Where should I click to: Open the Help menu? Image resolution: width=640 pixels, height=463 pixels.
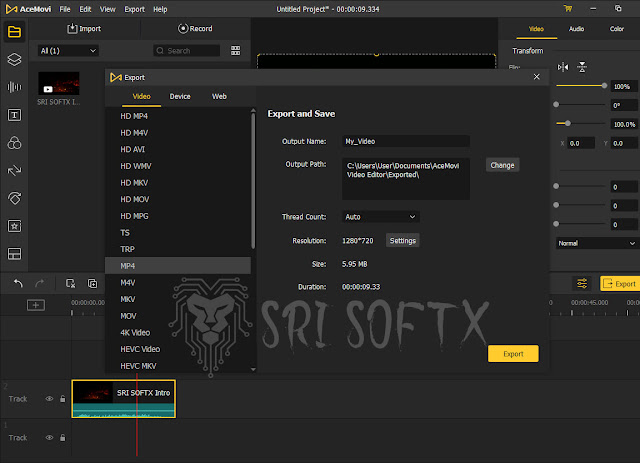(160, 9)
